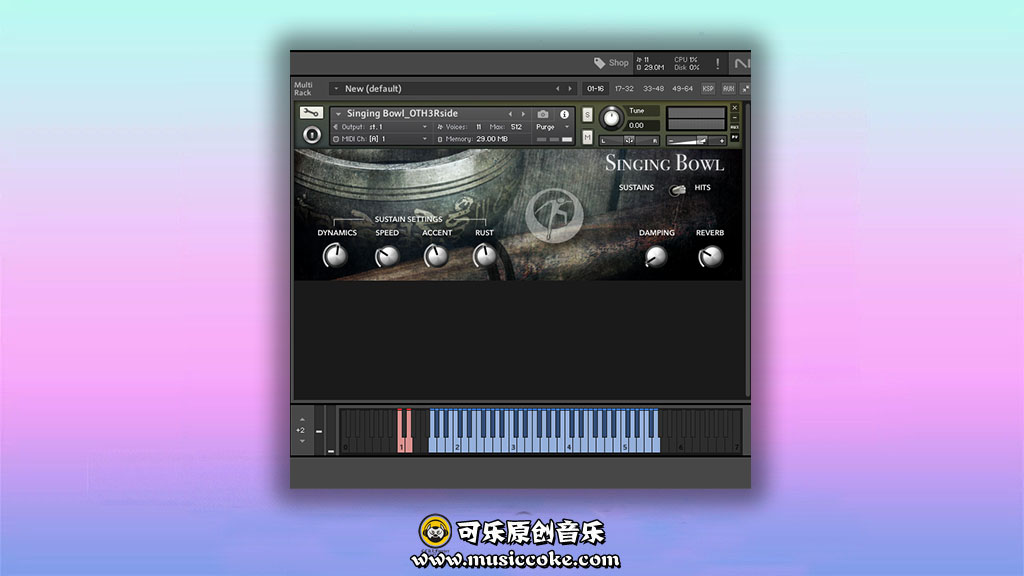Flip the Sustains/Hits switch

(677, 189)
